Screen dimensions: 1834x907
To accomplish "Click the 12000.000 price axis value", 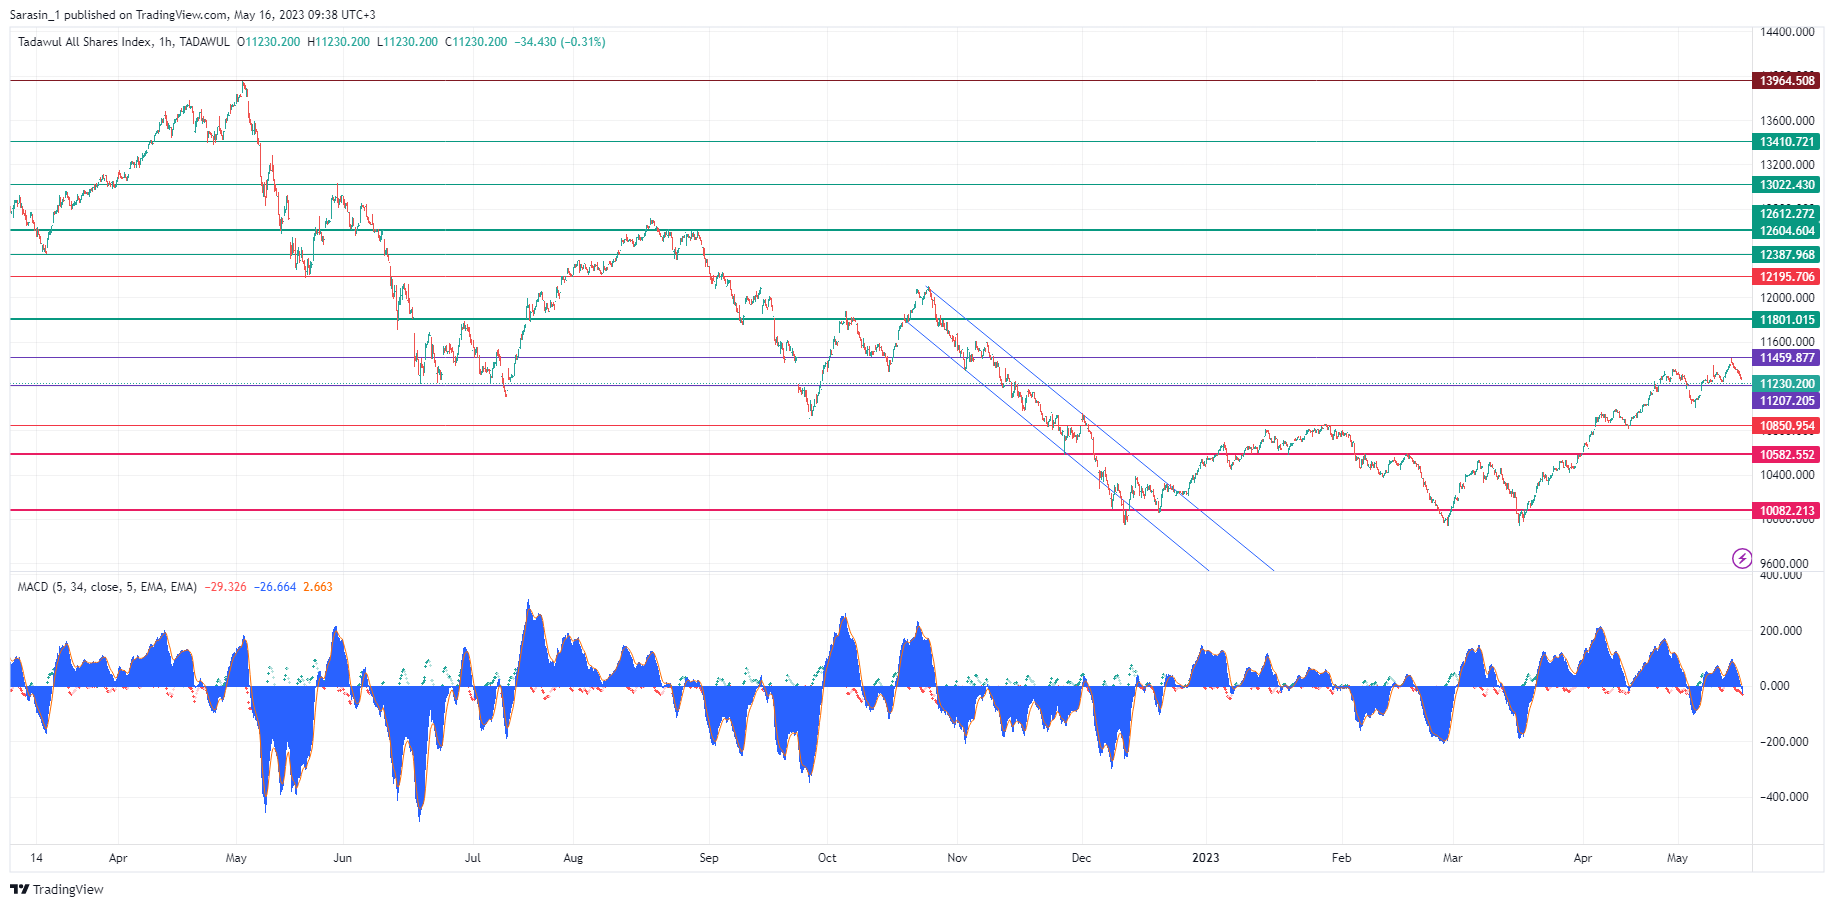I will [x=1787, y=298].
